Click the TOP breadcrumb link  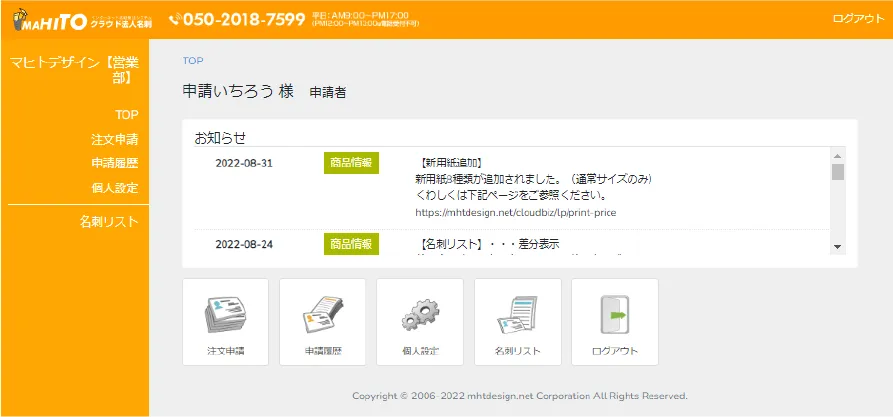tap(193, 60)
